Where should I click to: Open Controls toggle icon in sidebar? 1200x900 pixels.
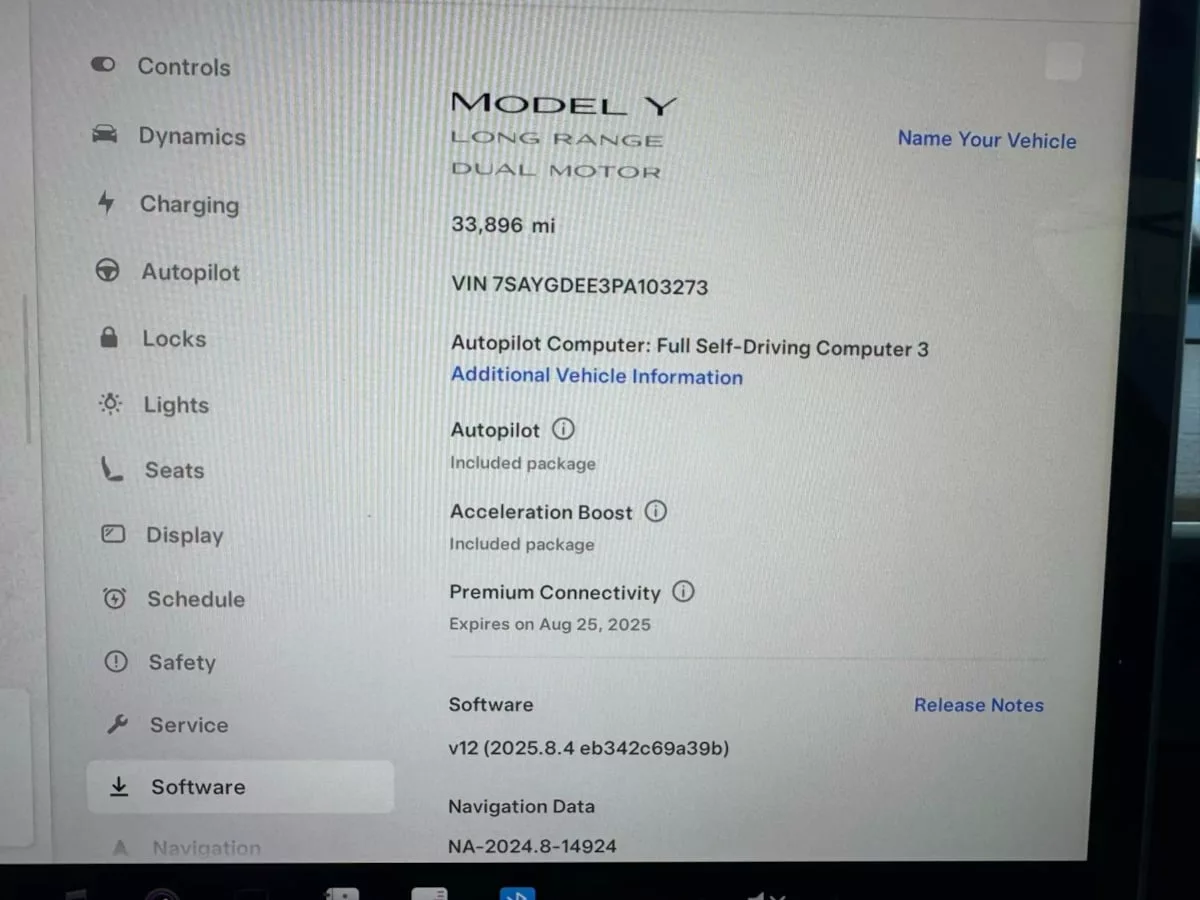[103, 65]
